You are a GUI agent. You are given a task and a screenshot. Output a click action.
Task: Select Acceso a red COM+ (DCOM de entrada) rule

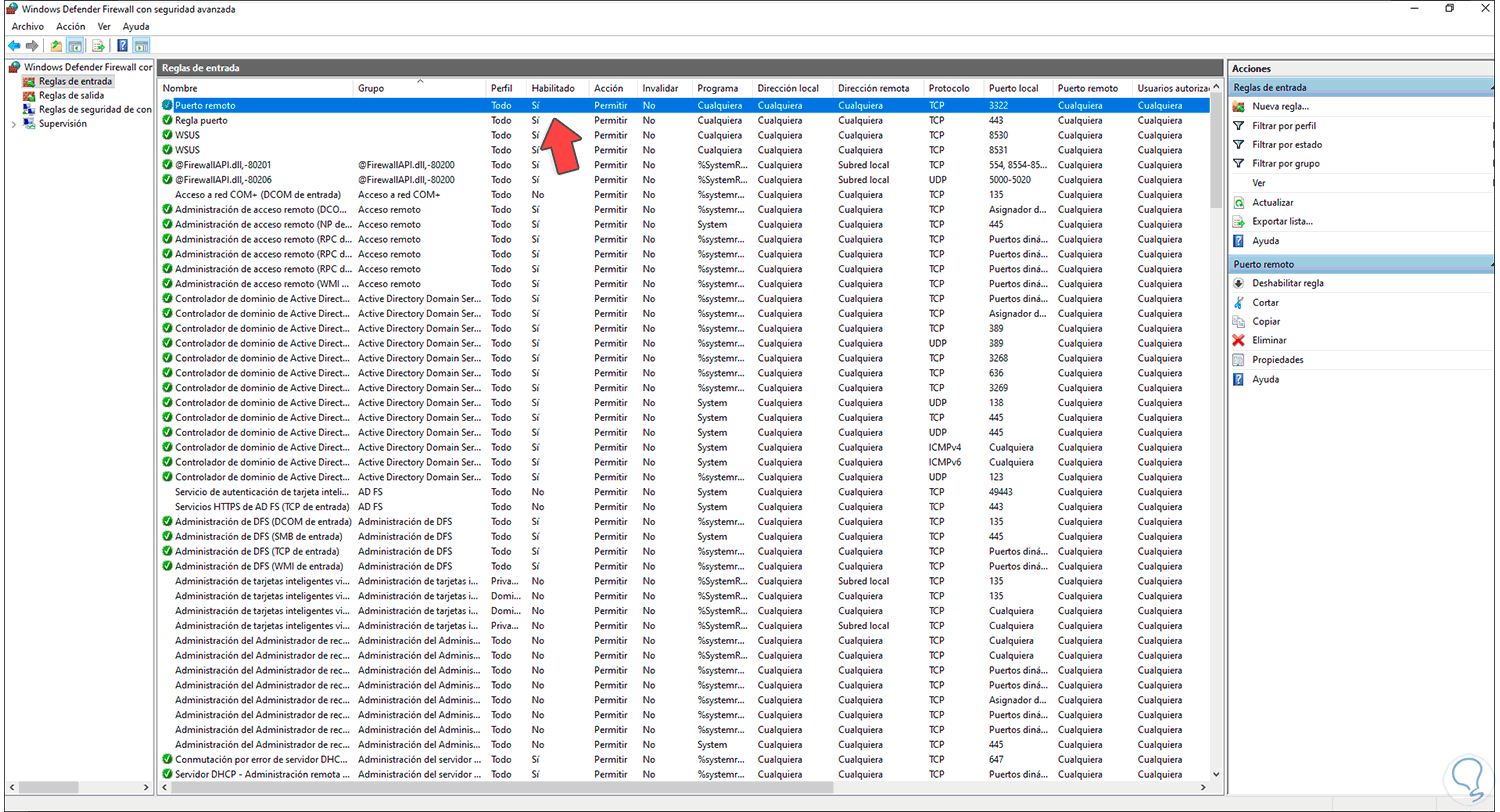point(257,194)
